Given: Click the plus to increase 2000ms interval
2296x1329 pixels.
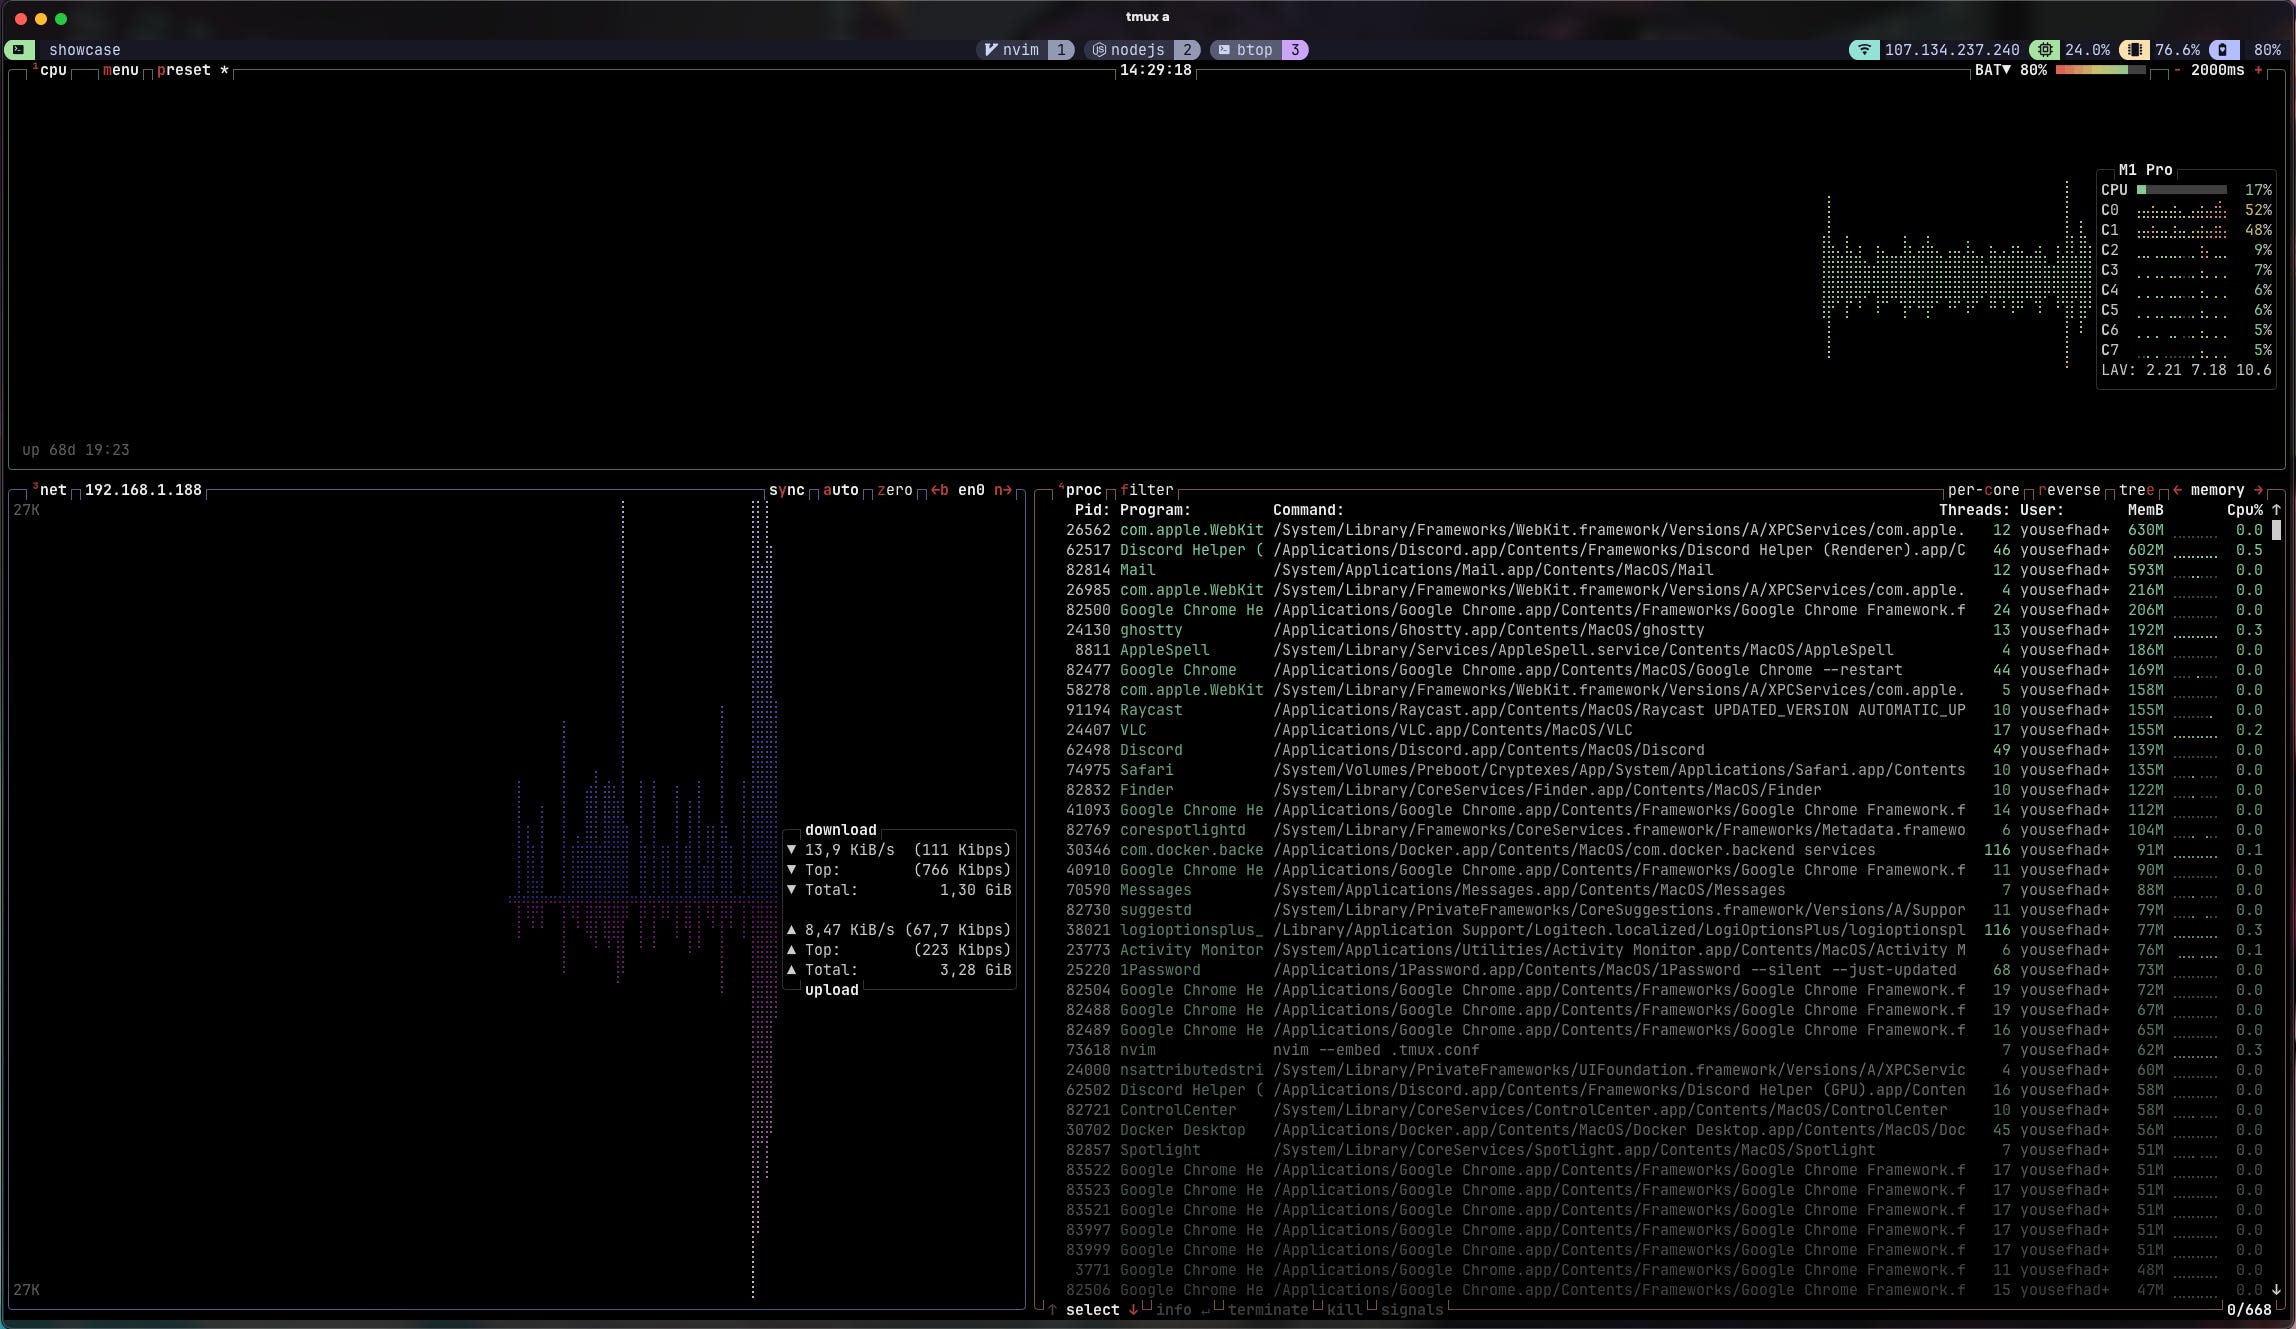Looking at the screenshot, I should coord(2258,70).
